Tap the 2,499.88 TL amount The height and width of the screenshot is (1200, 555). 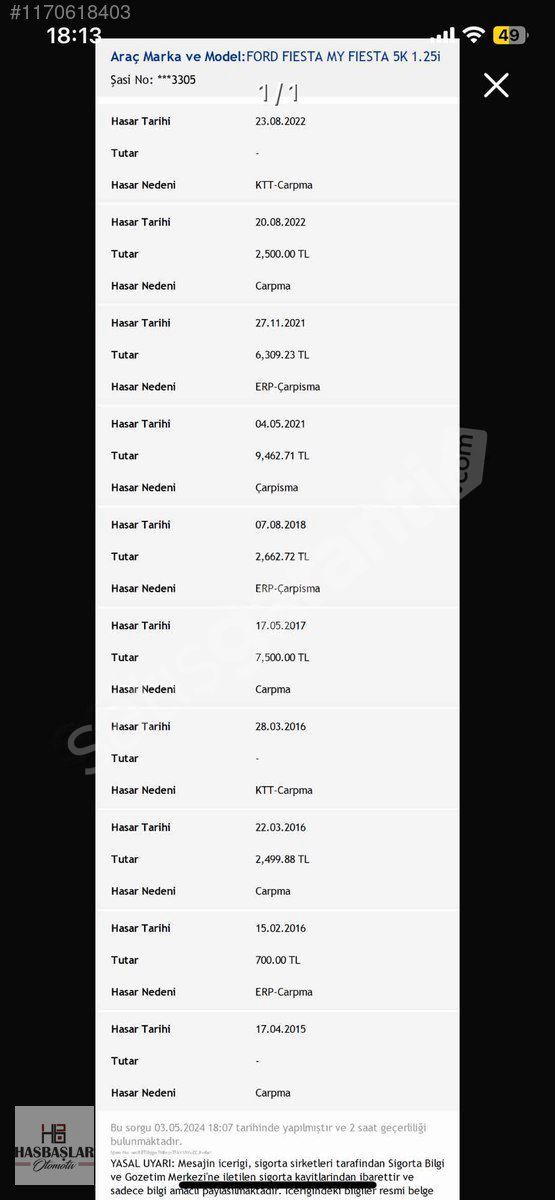click(x=282, y=859)
